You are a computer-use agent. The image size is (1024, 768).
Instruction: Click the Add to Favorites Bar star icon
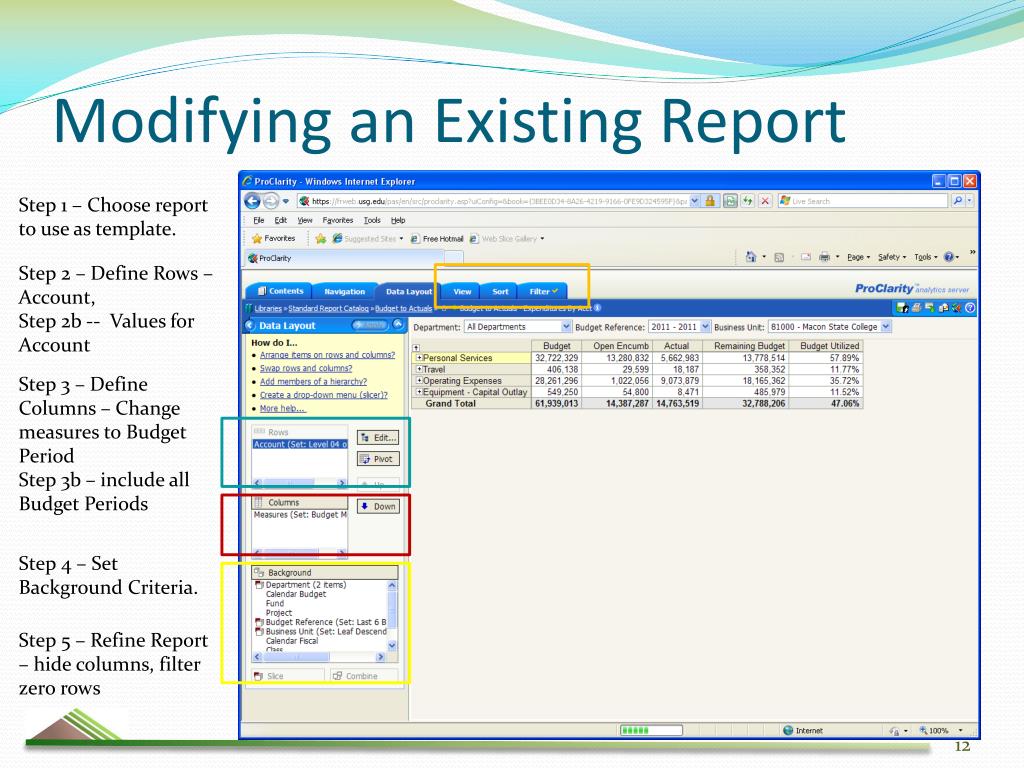click(321, 239)
